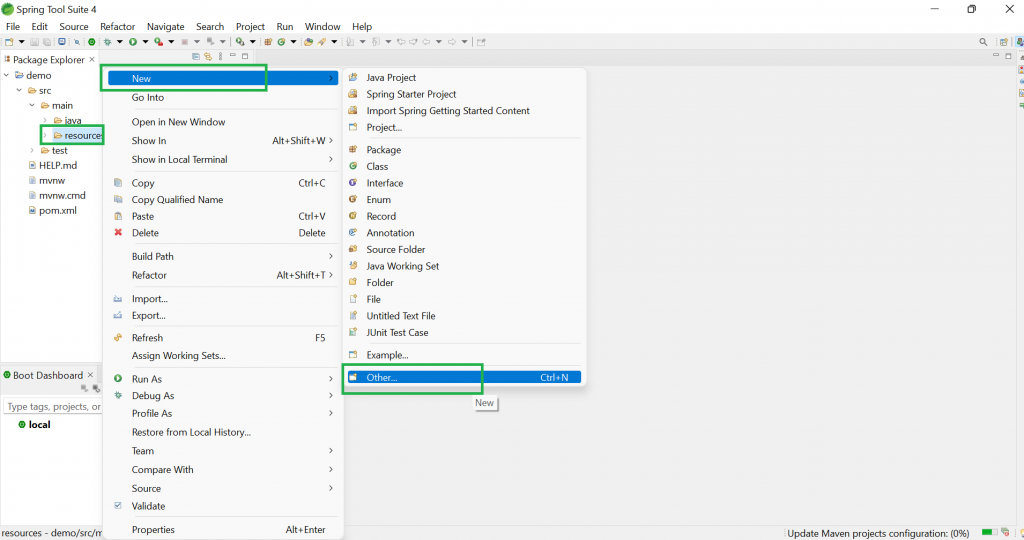Click the New Java Class toolbar icon
This screenshot has width=1024, height=540.
pyautogui.click(x=281, y=42)
